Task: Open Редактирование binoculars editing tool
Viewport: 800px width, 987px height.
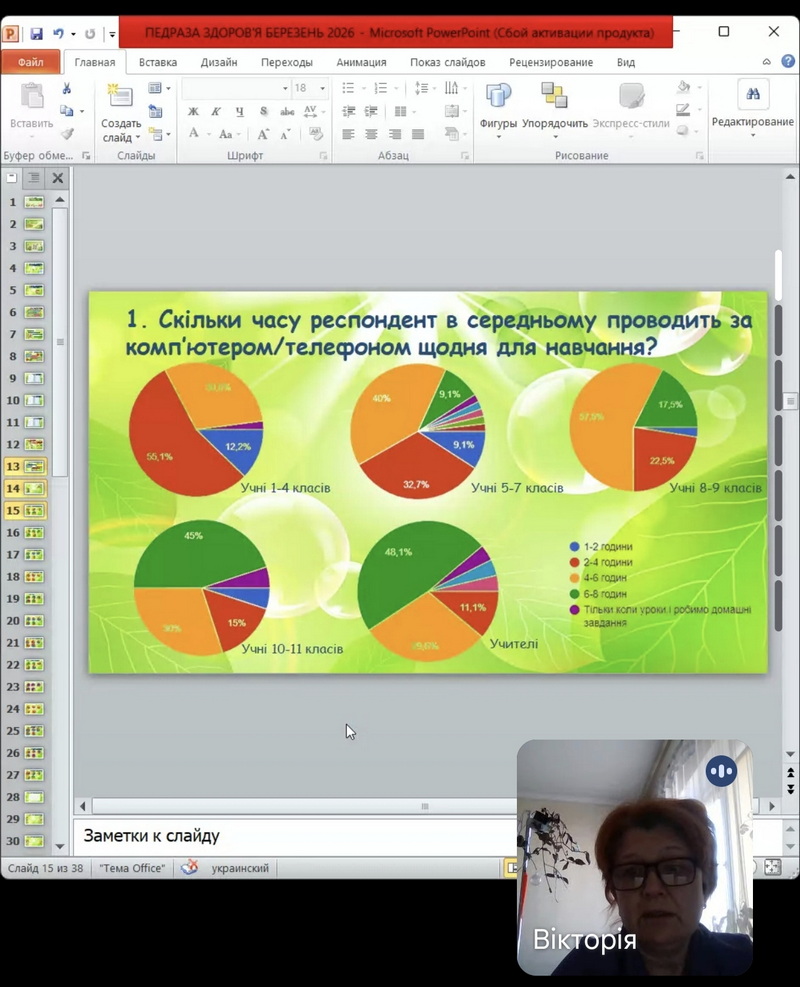Action: click(752, 96)
